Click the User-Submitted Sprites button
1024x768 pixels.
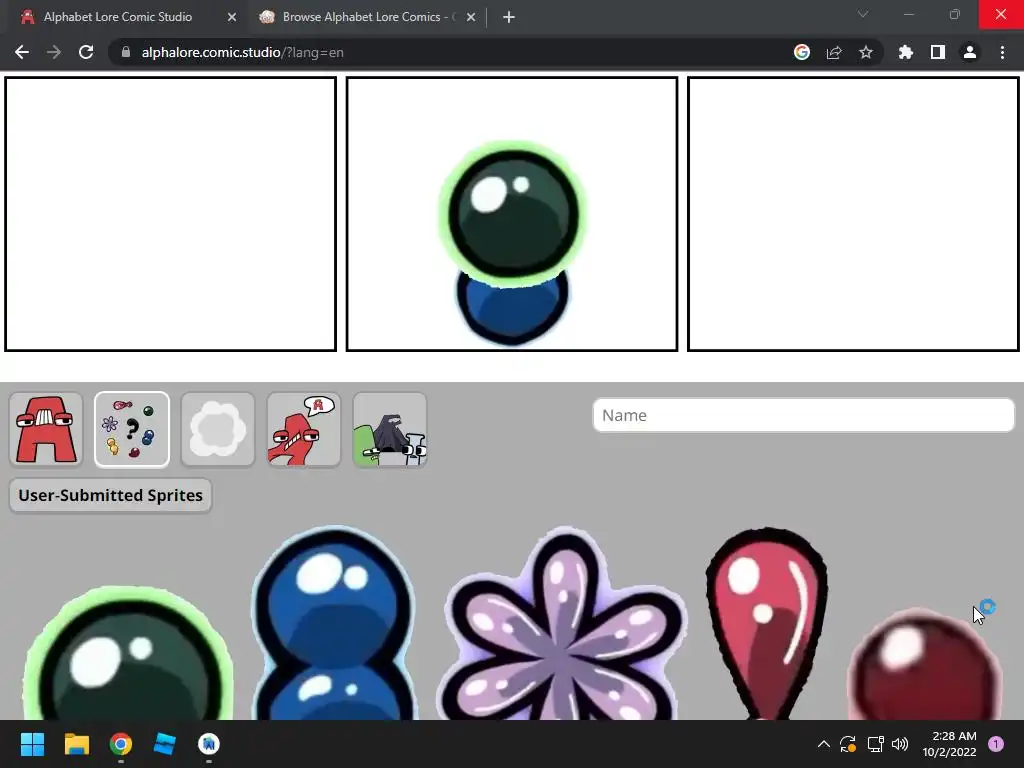click(110, 496)
